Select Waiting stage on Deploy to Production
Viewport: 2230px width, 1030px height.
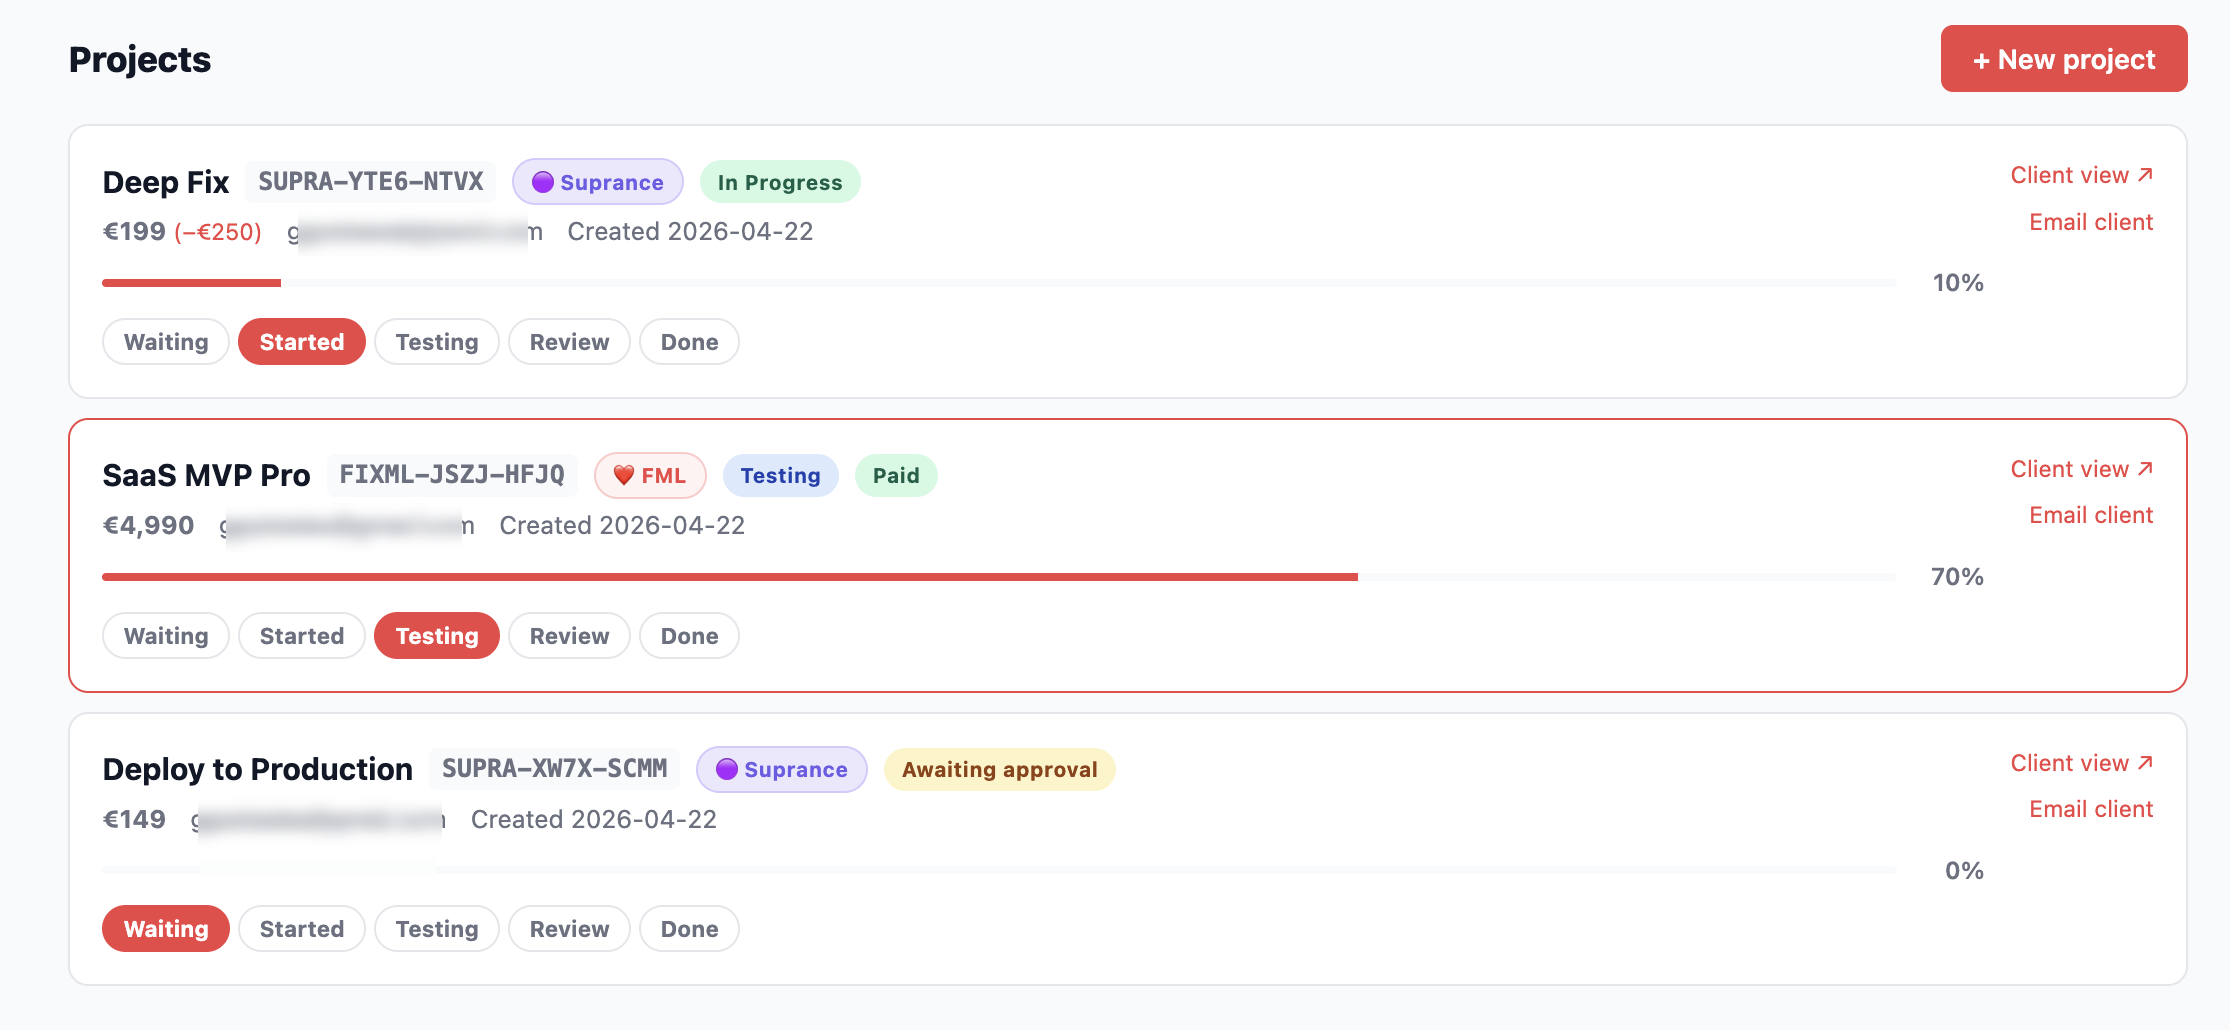[166, 929]
